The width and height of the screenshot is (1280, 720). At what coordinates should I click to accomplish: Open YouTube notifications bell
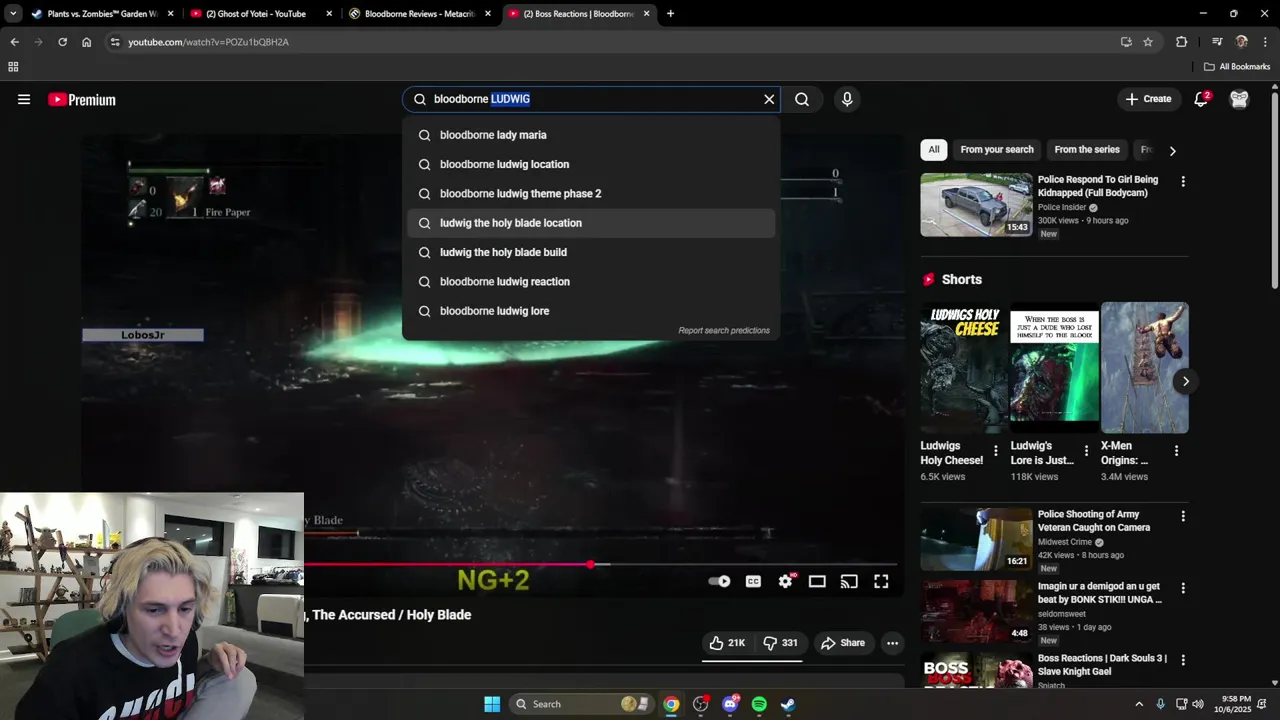pyautogui.click(x=1201, y=99)
